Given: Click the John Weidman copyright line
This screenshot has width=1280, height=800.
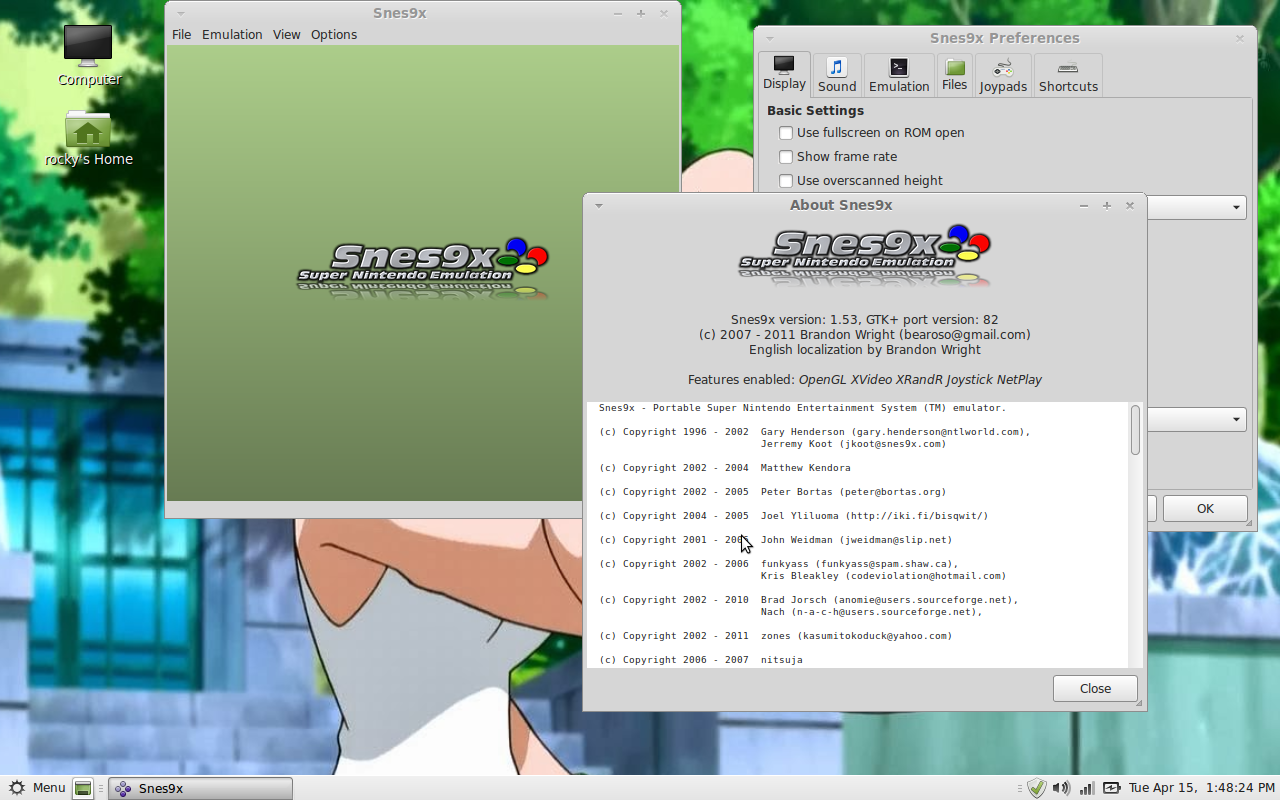Looking at the screenshot, I should (776, 540).
